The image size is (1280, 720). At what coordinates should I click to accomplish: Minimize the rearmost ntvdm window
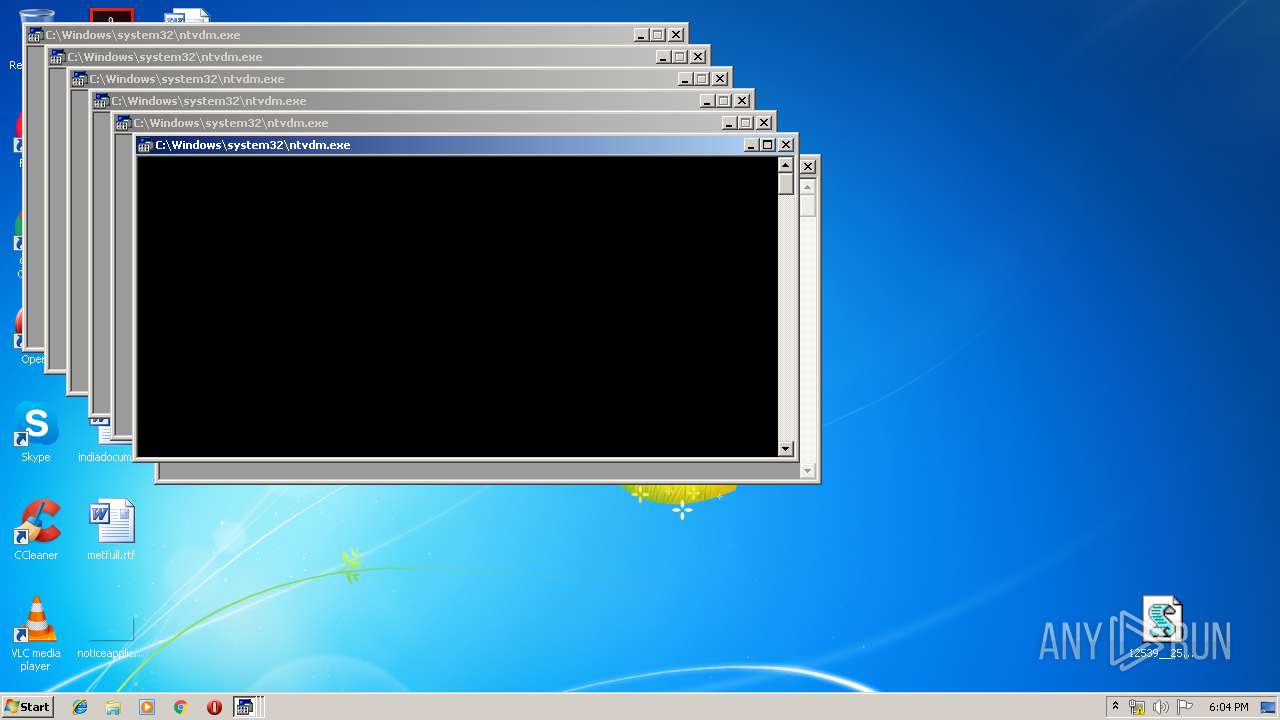tap(641, 35)
